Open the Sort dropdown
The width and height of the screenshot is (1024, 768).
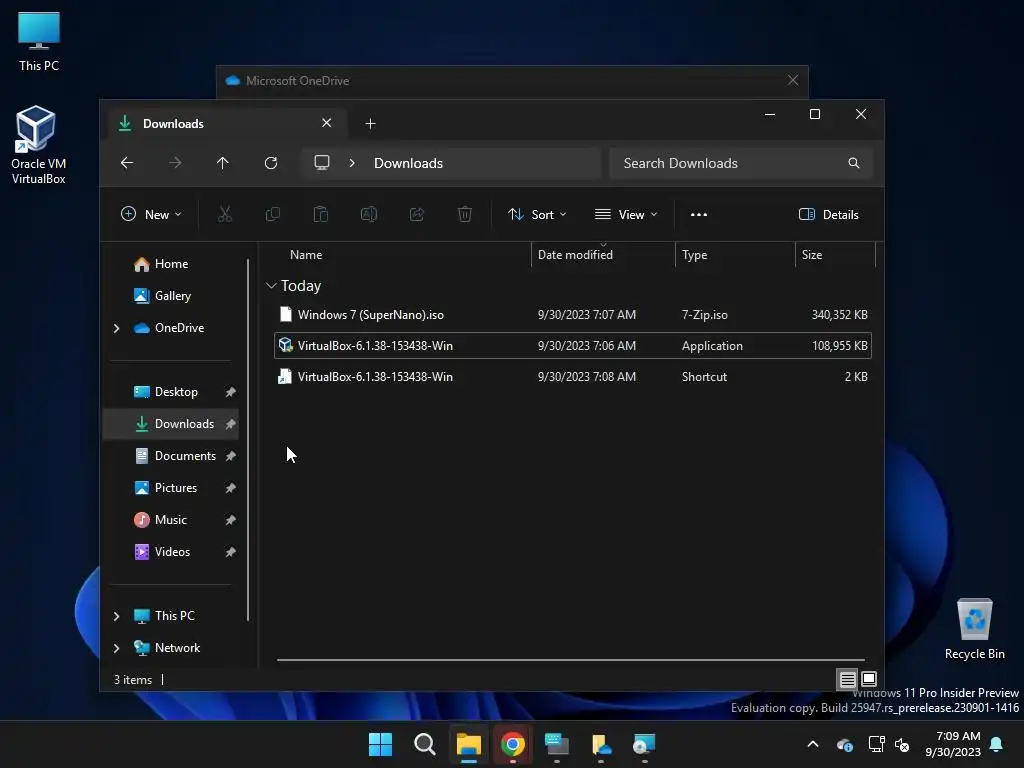537,214
